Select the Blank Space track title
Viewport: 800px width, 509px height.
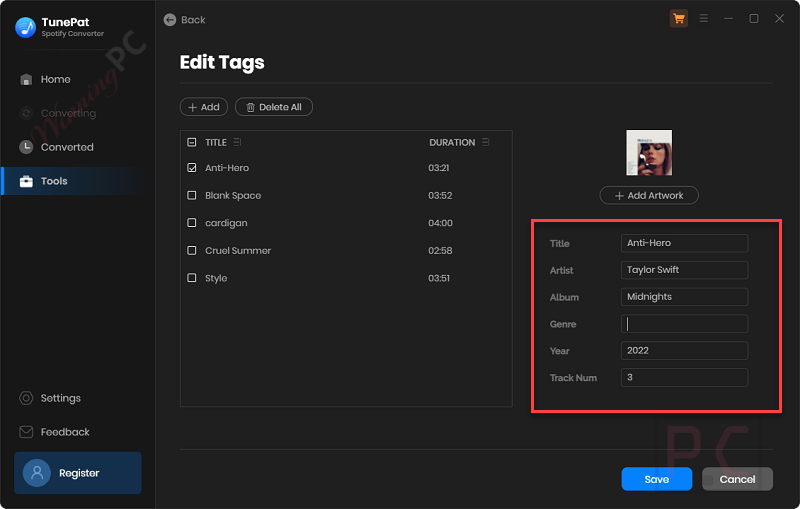point(233,195)
